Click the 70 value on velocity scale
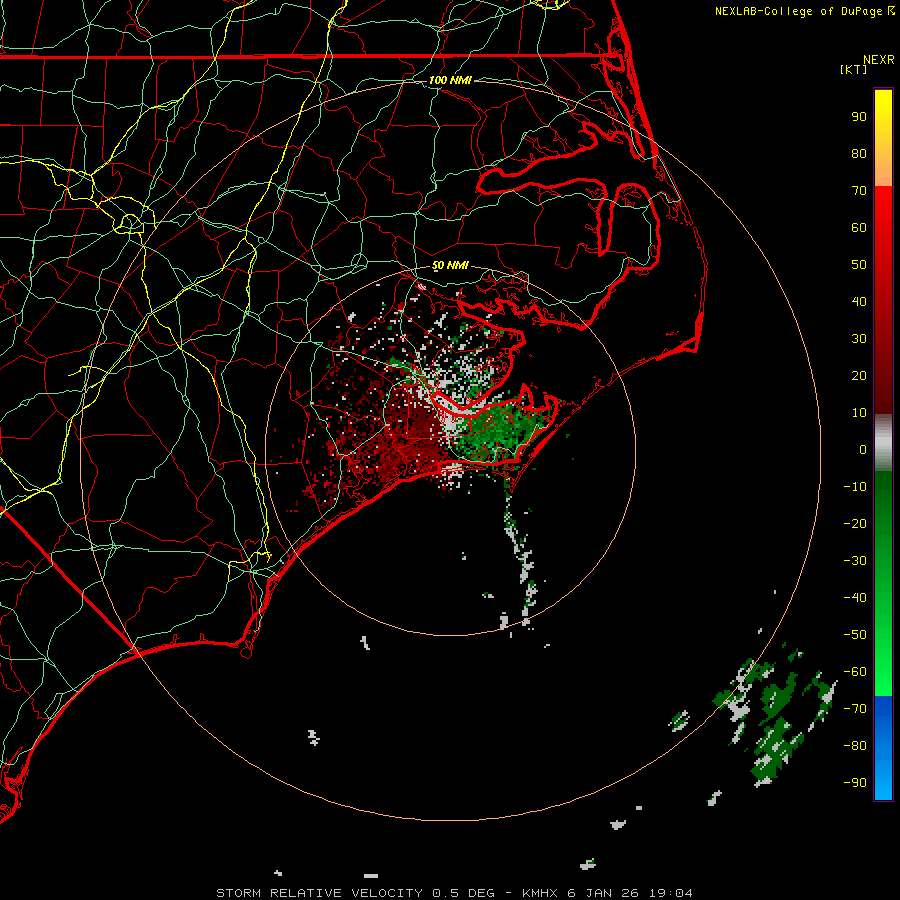The image size is (900, 900). coord(859,191)
